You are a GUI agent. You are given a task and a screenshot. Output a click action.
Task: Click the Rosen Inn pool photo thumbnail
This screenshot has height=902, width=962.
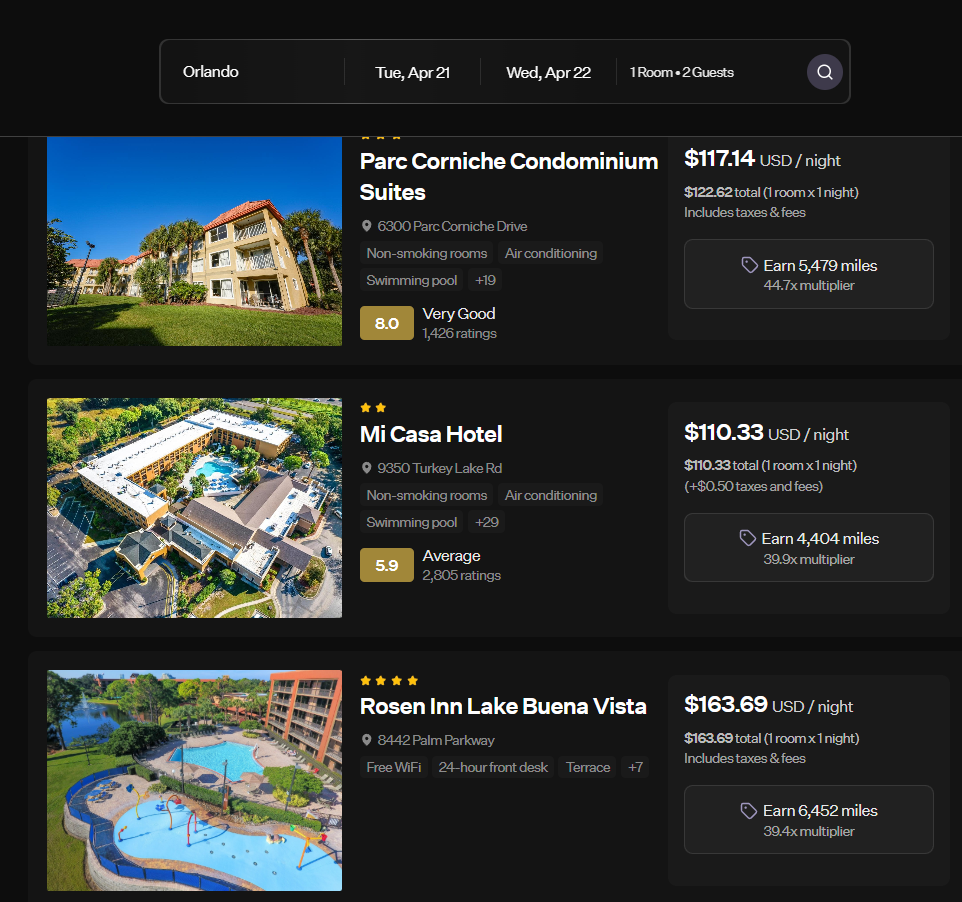coord(194,781)
